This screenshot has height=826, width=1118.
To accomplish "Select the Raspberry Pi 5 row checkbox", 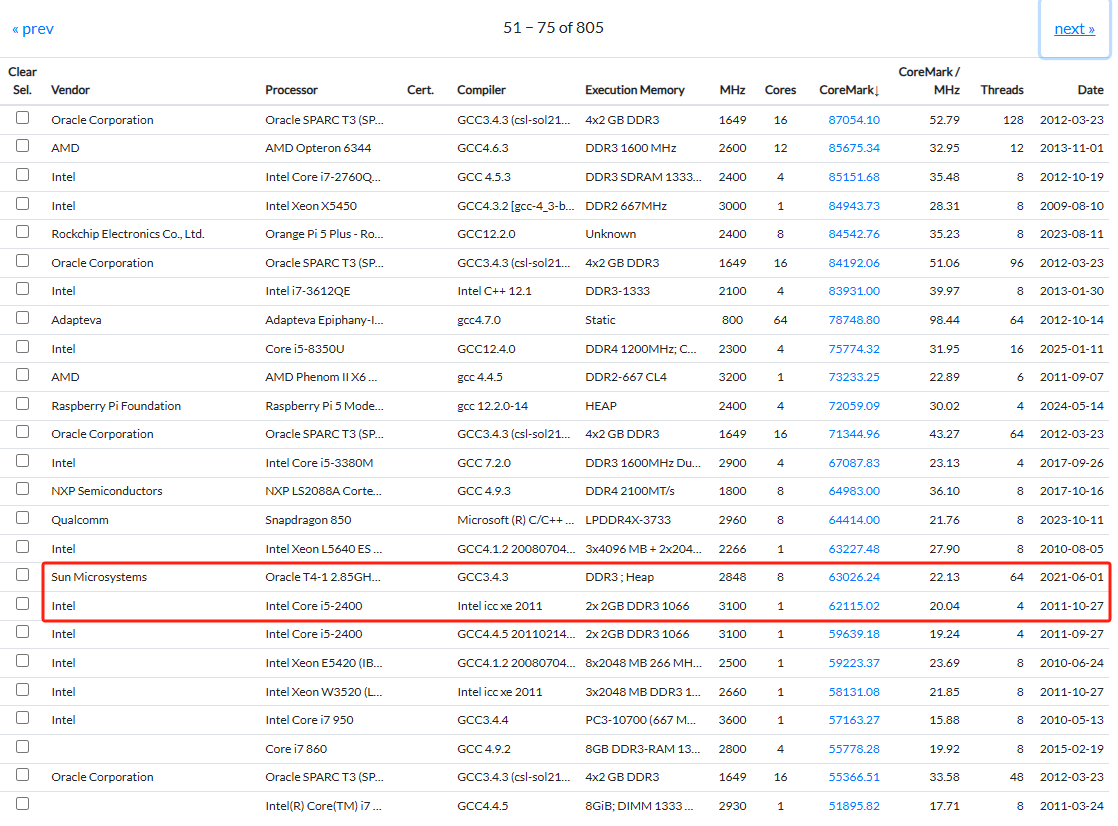I will (23, 404).
